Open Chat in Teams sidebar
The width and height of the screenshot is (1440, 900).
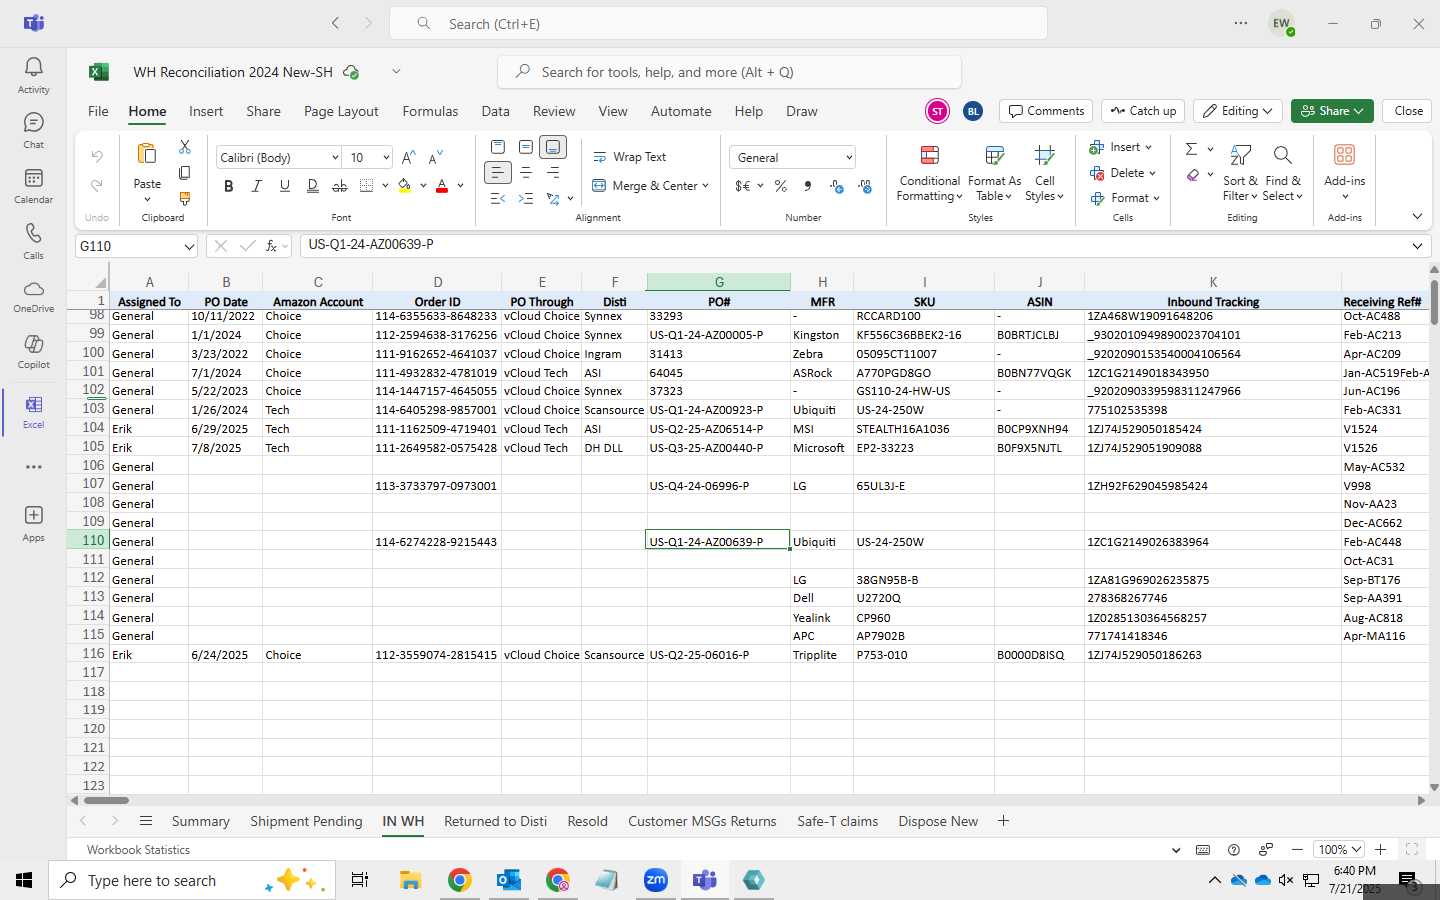pos(33,130)
